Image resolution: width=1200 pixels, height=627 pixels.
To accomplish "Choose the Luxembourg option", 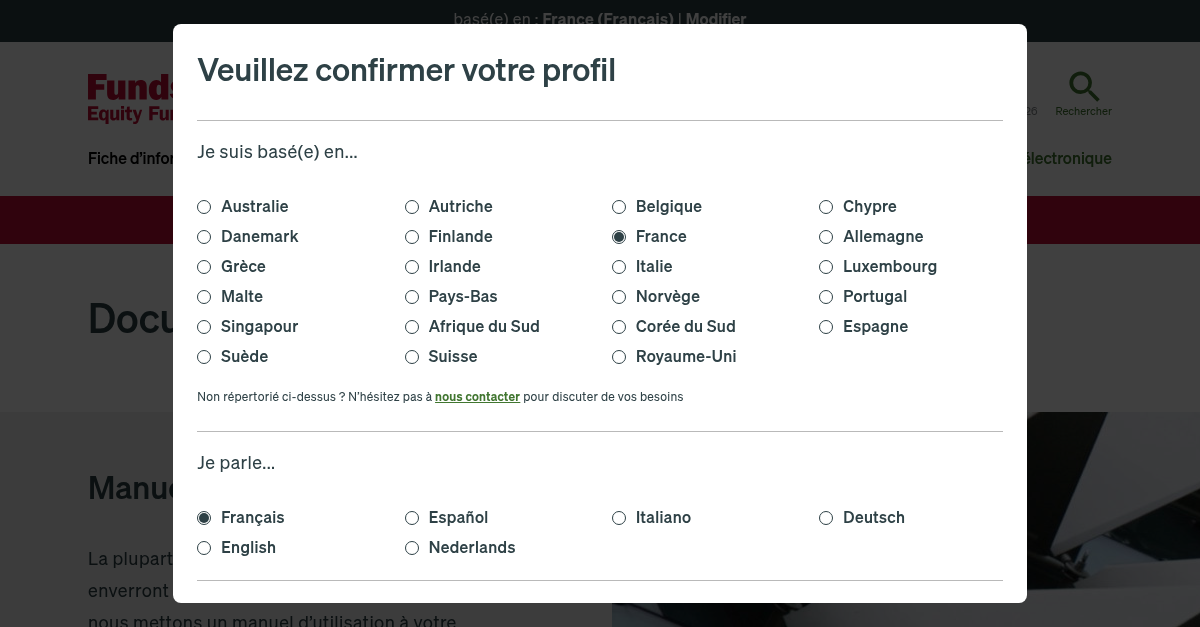I will click(826, 267).
